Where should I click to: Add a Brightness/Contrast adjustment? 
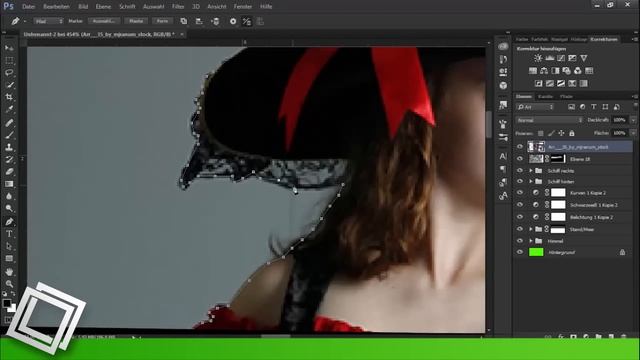[538, 58]
